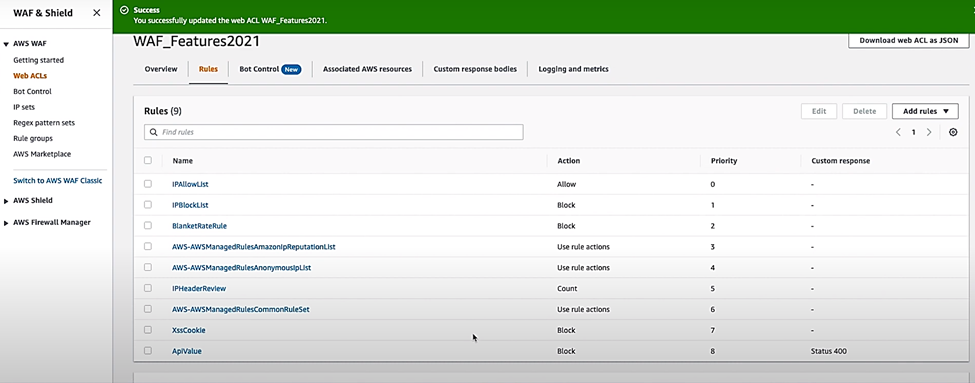The width and height of the screenshot is (975, 383).
Task: Expand the AWS Firewall Manager section
Action: click(6, 223)
